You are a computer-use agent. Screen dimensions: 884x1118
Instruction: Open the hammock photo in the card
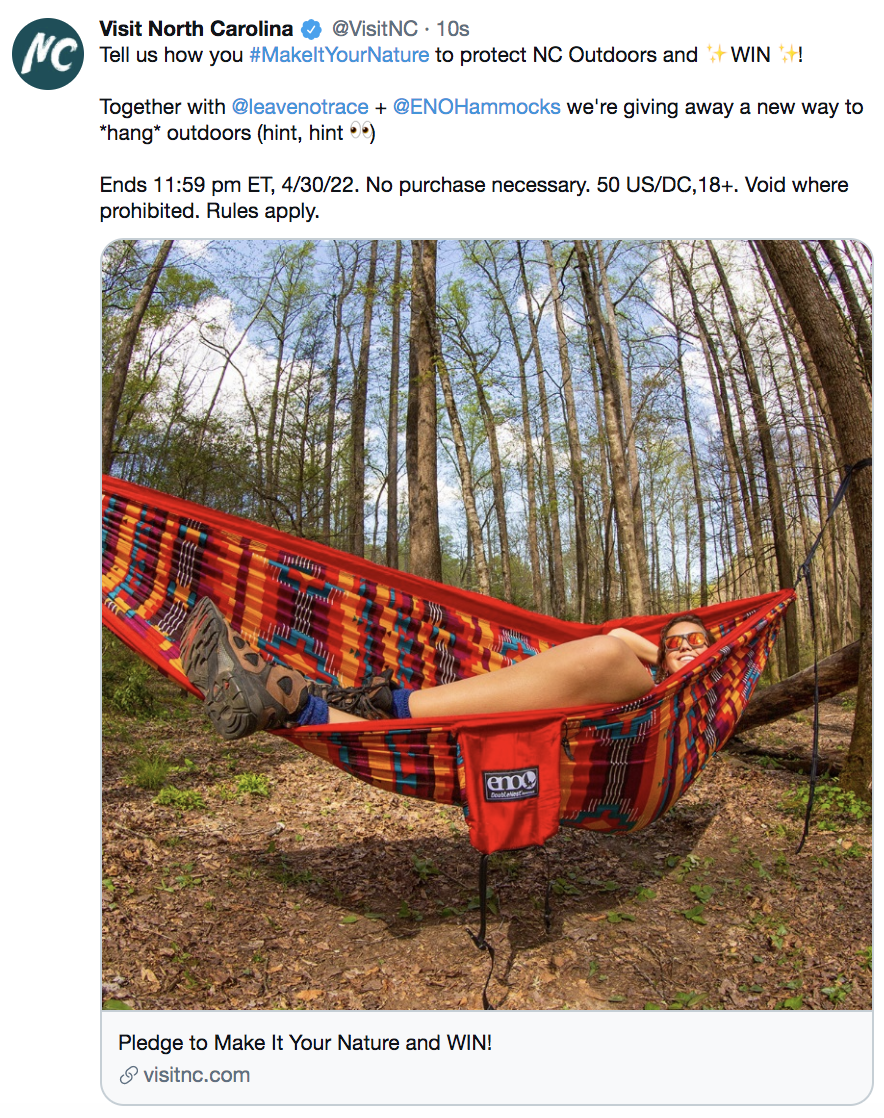pos(487,625)
